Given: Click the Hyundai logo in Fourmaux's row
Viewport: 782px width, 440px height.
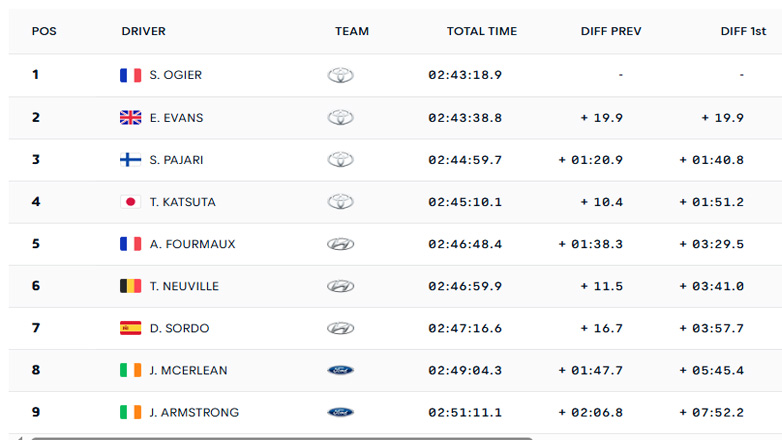Looking at the screenshot, I should 340,244.
